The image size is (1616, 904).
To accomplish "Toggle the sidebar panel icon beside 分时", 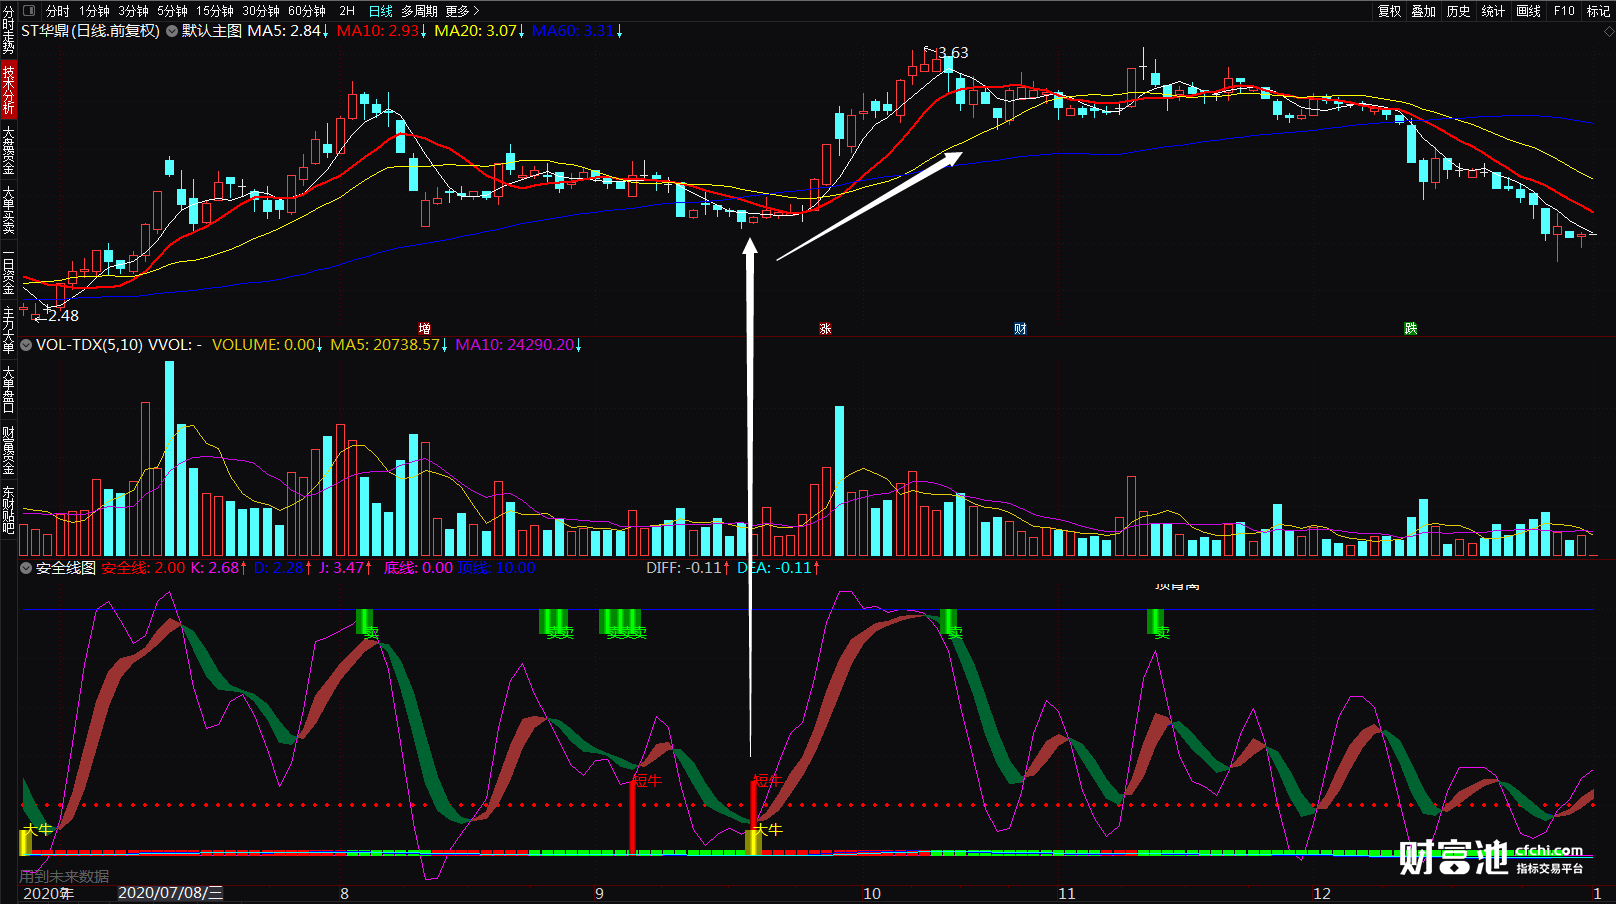I will pyautogui.click(x=29, y=11).
